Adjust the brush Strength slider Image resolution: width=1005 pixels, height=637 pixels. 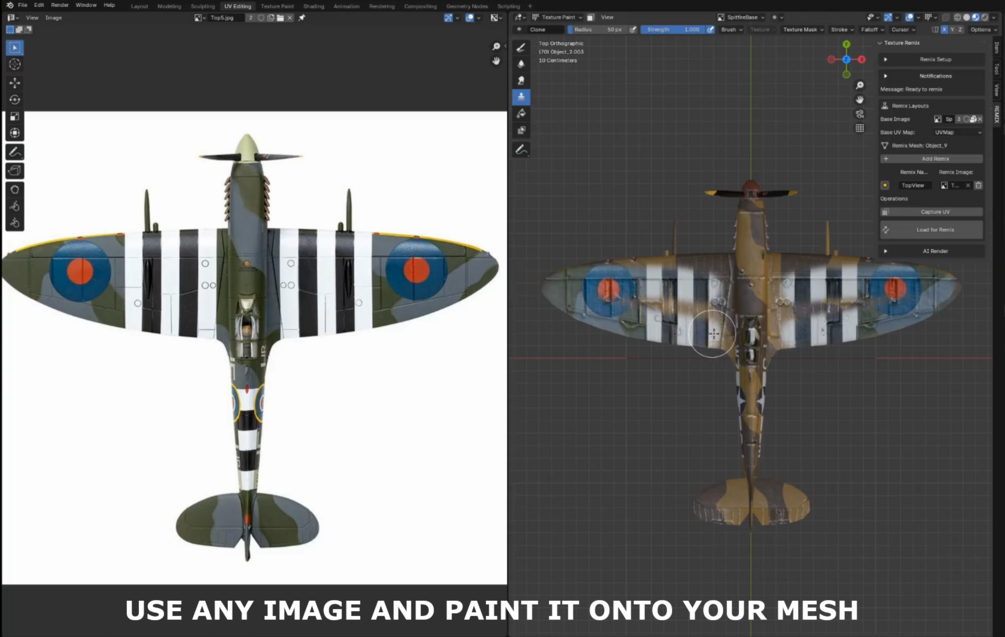click(x=672, y=29)
